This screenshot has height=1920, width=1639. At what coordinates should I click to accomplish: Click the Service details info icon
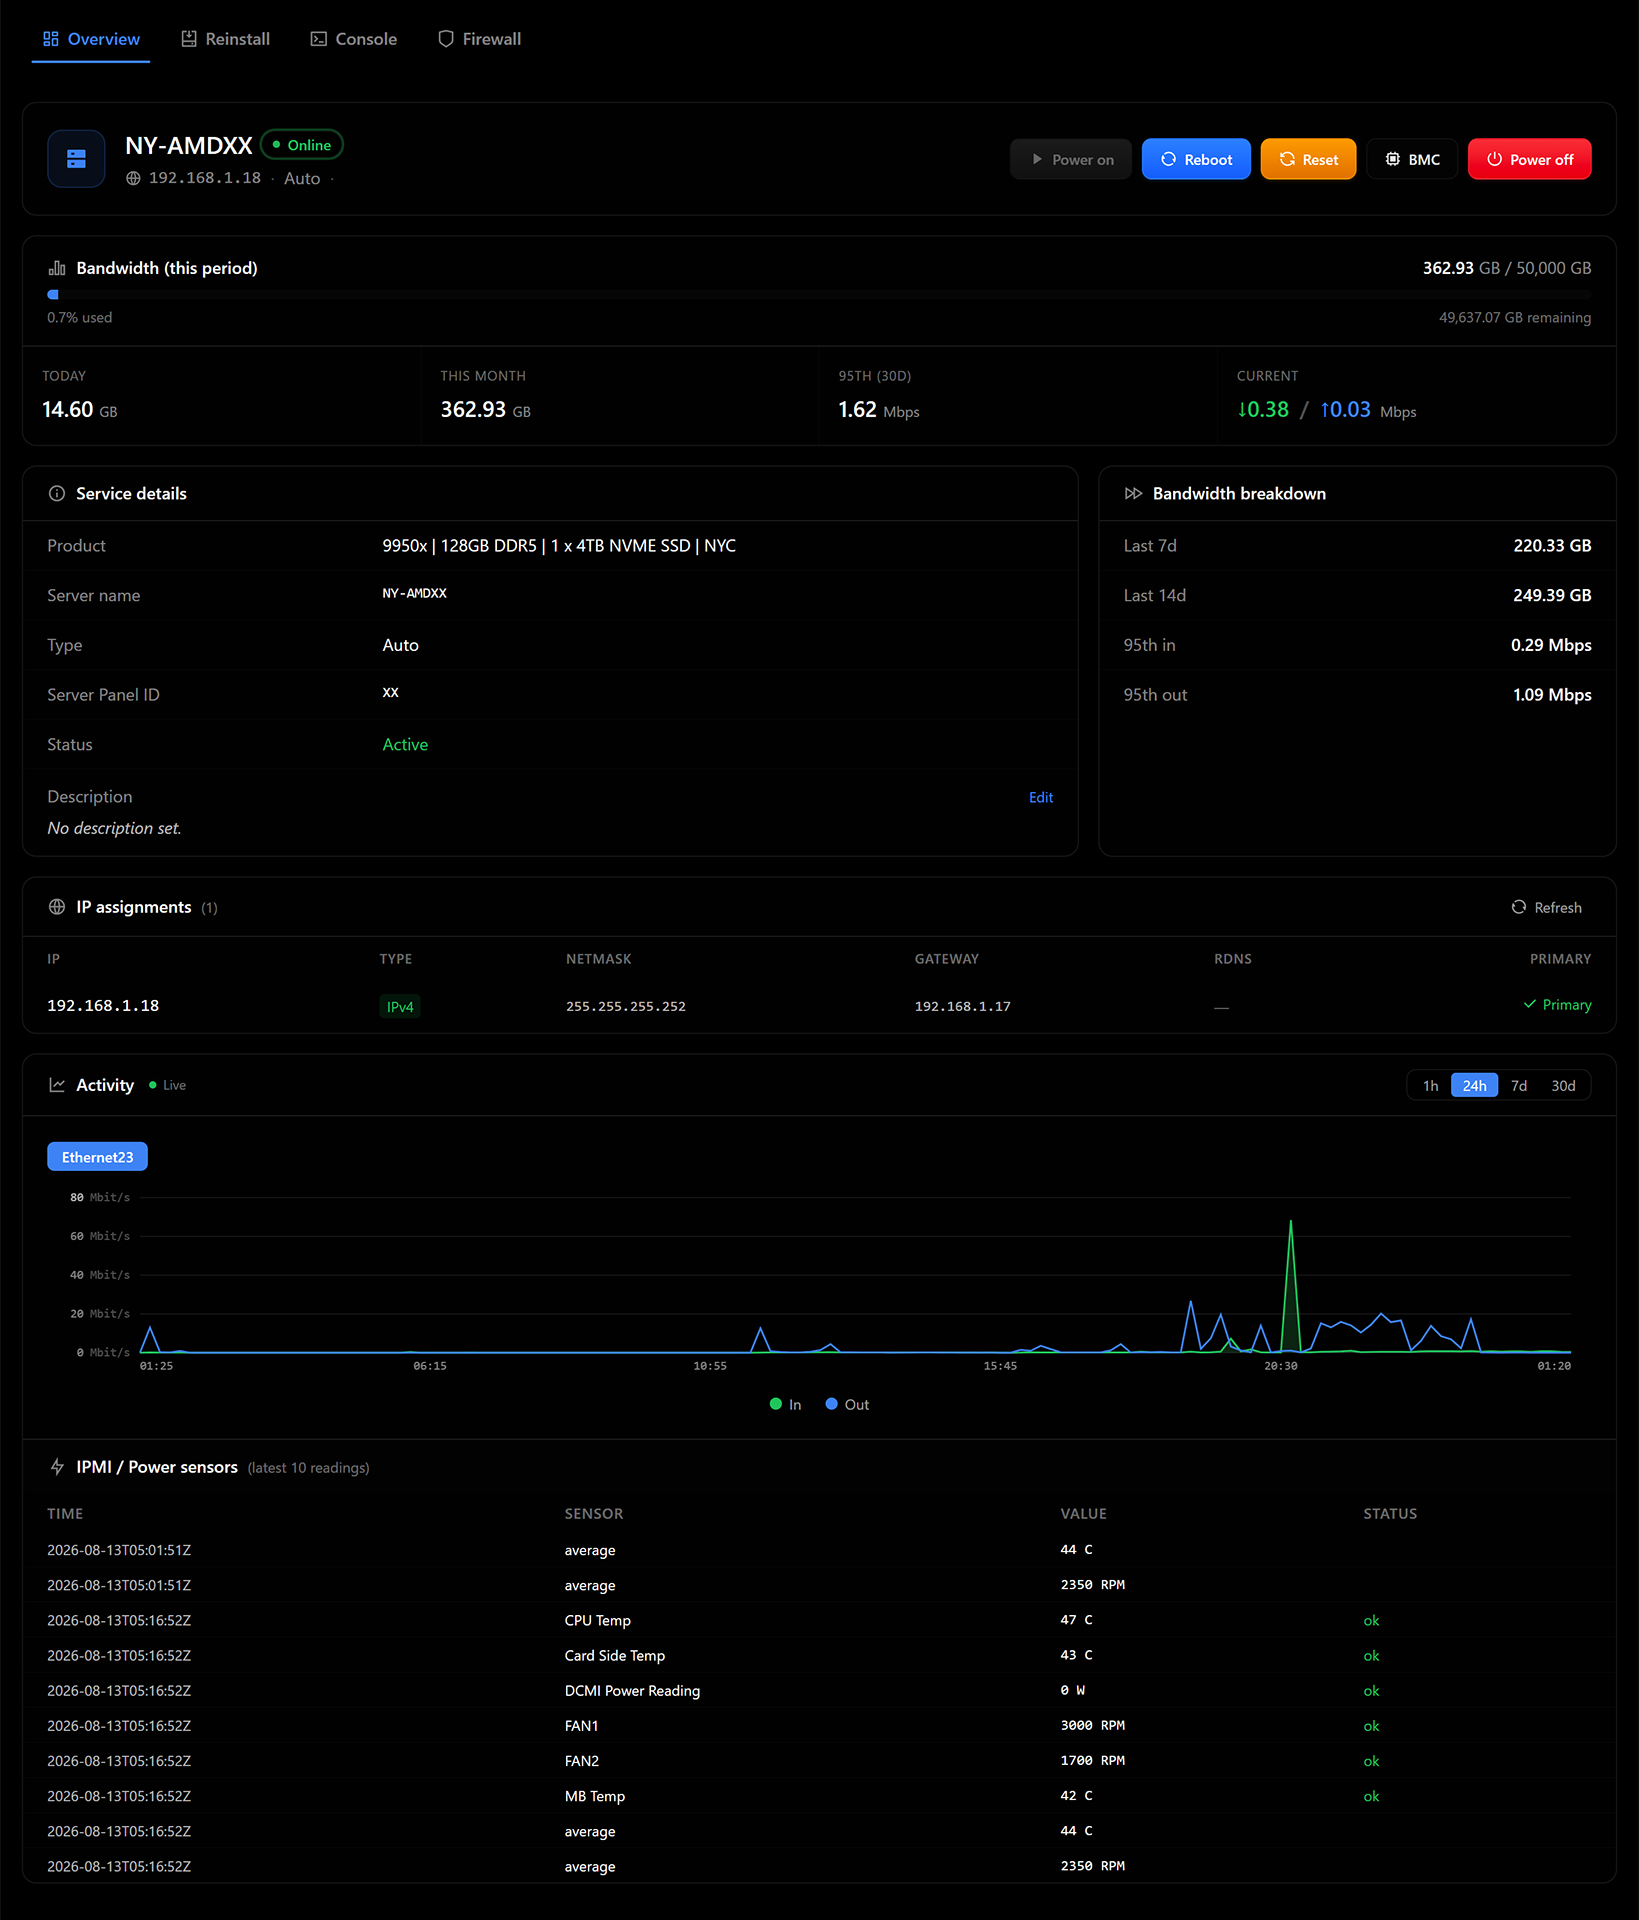tap(57, 494)
